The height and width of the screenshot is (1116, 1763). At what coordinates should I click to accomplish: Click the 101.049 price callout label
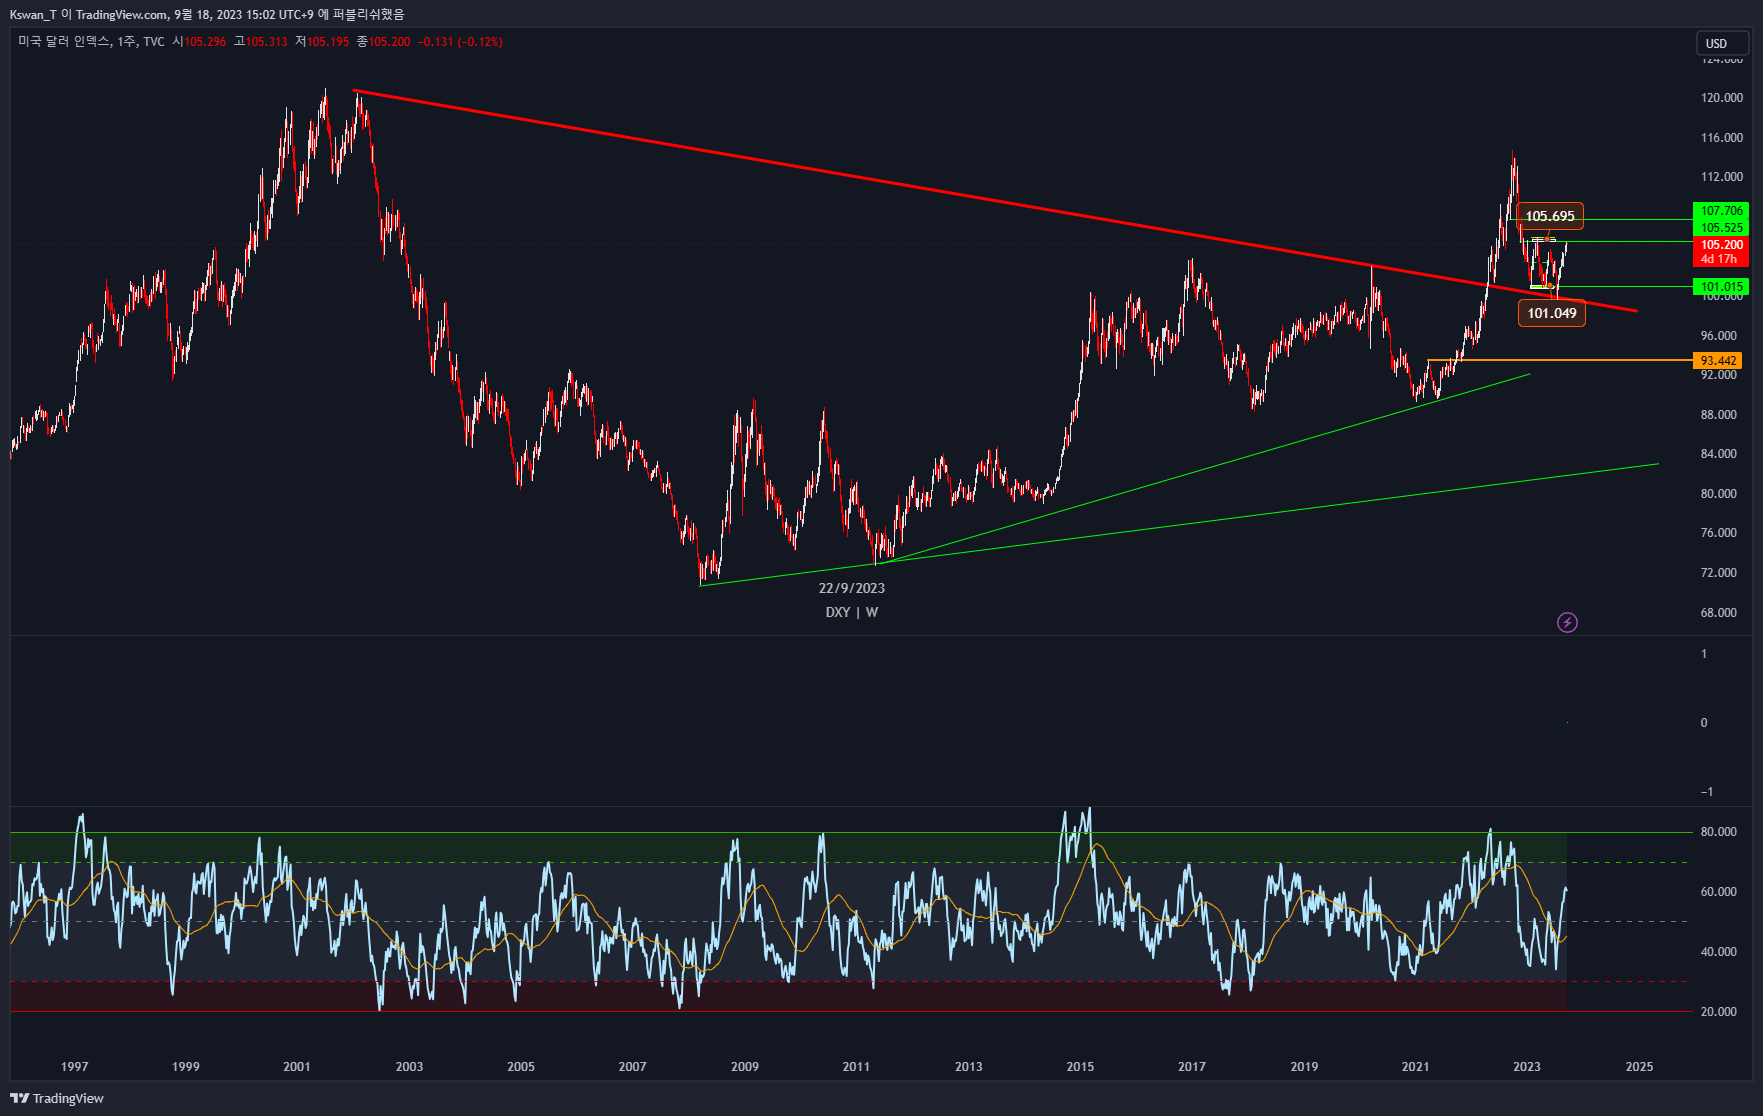click(x=1551, y=313)
